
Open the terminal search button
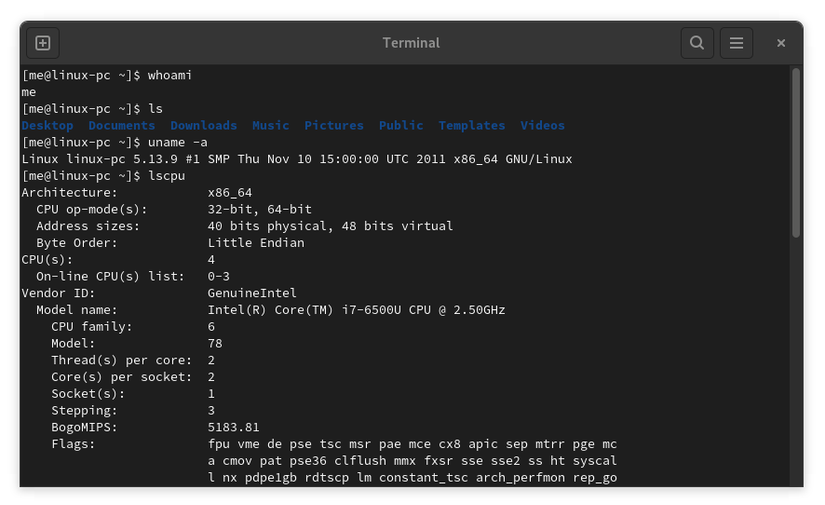pyautogui.click(x=697, y=43)
